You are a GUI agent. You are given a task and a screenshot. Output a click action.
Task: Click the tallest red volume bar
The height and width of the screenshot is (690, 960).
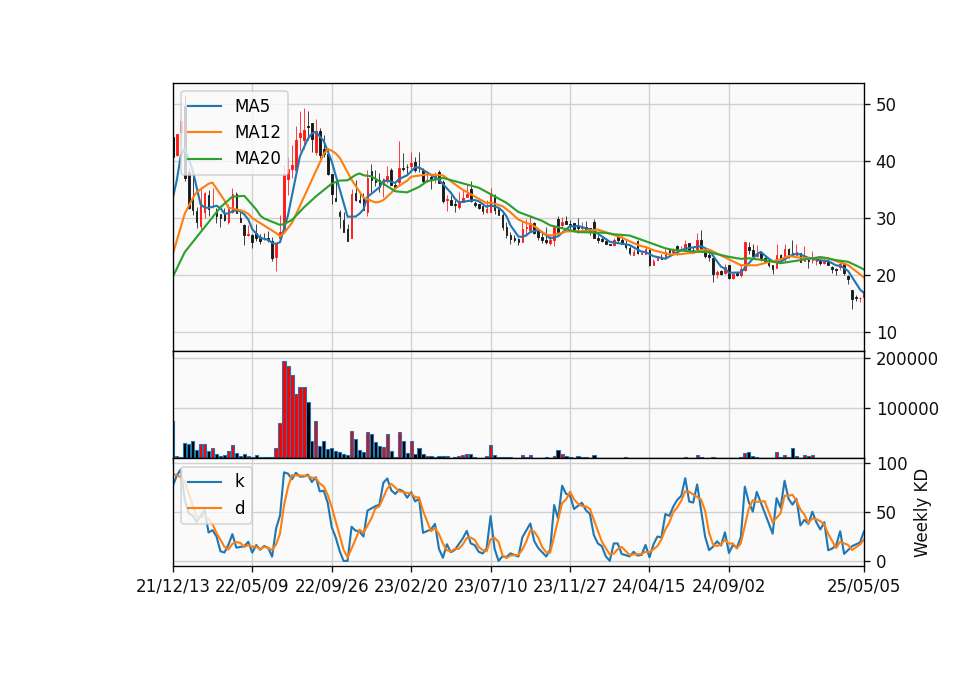[285, 410]
